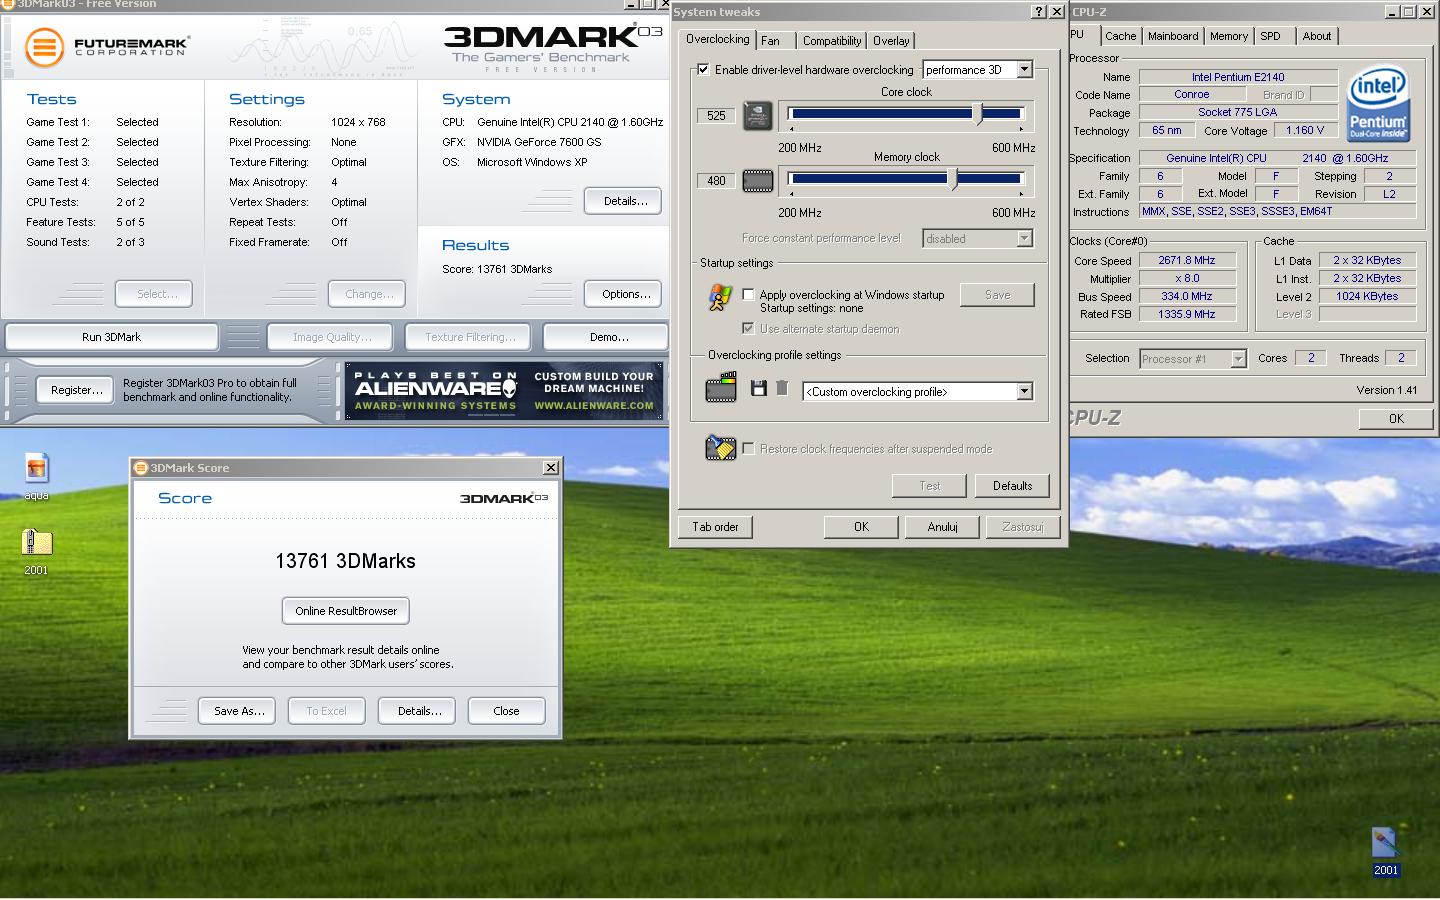Click the Demo button

(608, 337)
